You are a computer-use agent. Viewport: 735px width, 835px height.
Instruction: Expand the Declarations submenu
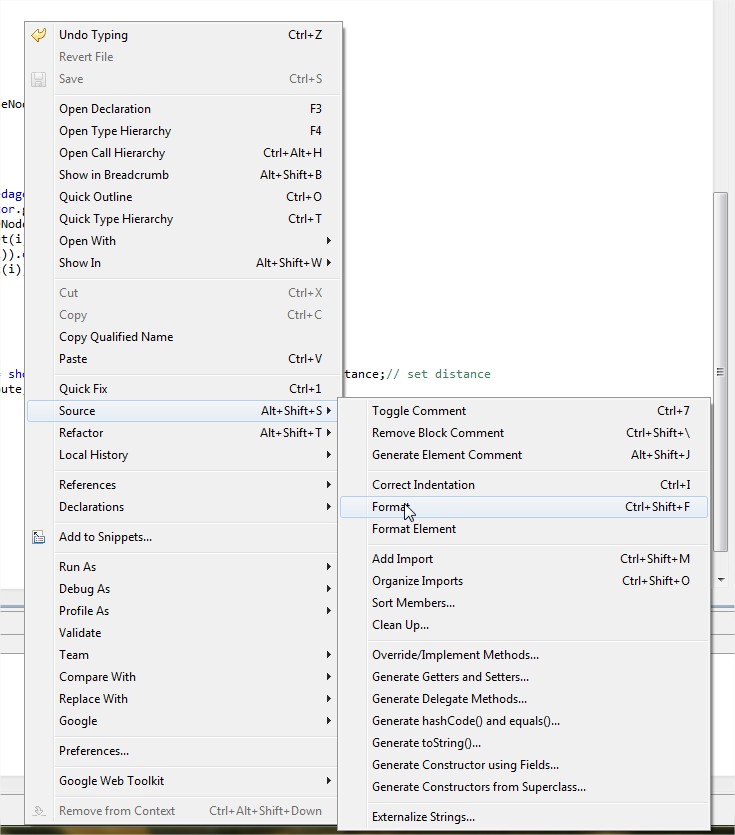[x=183, y=507]
